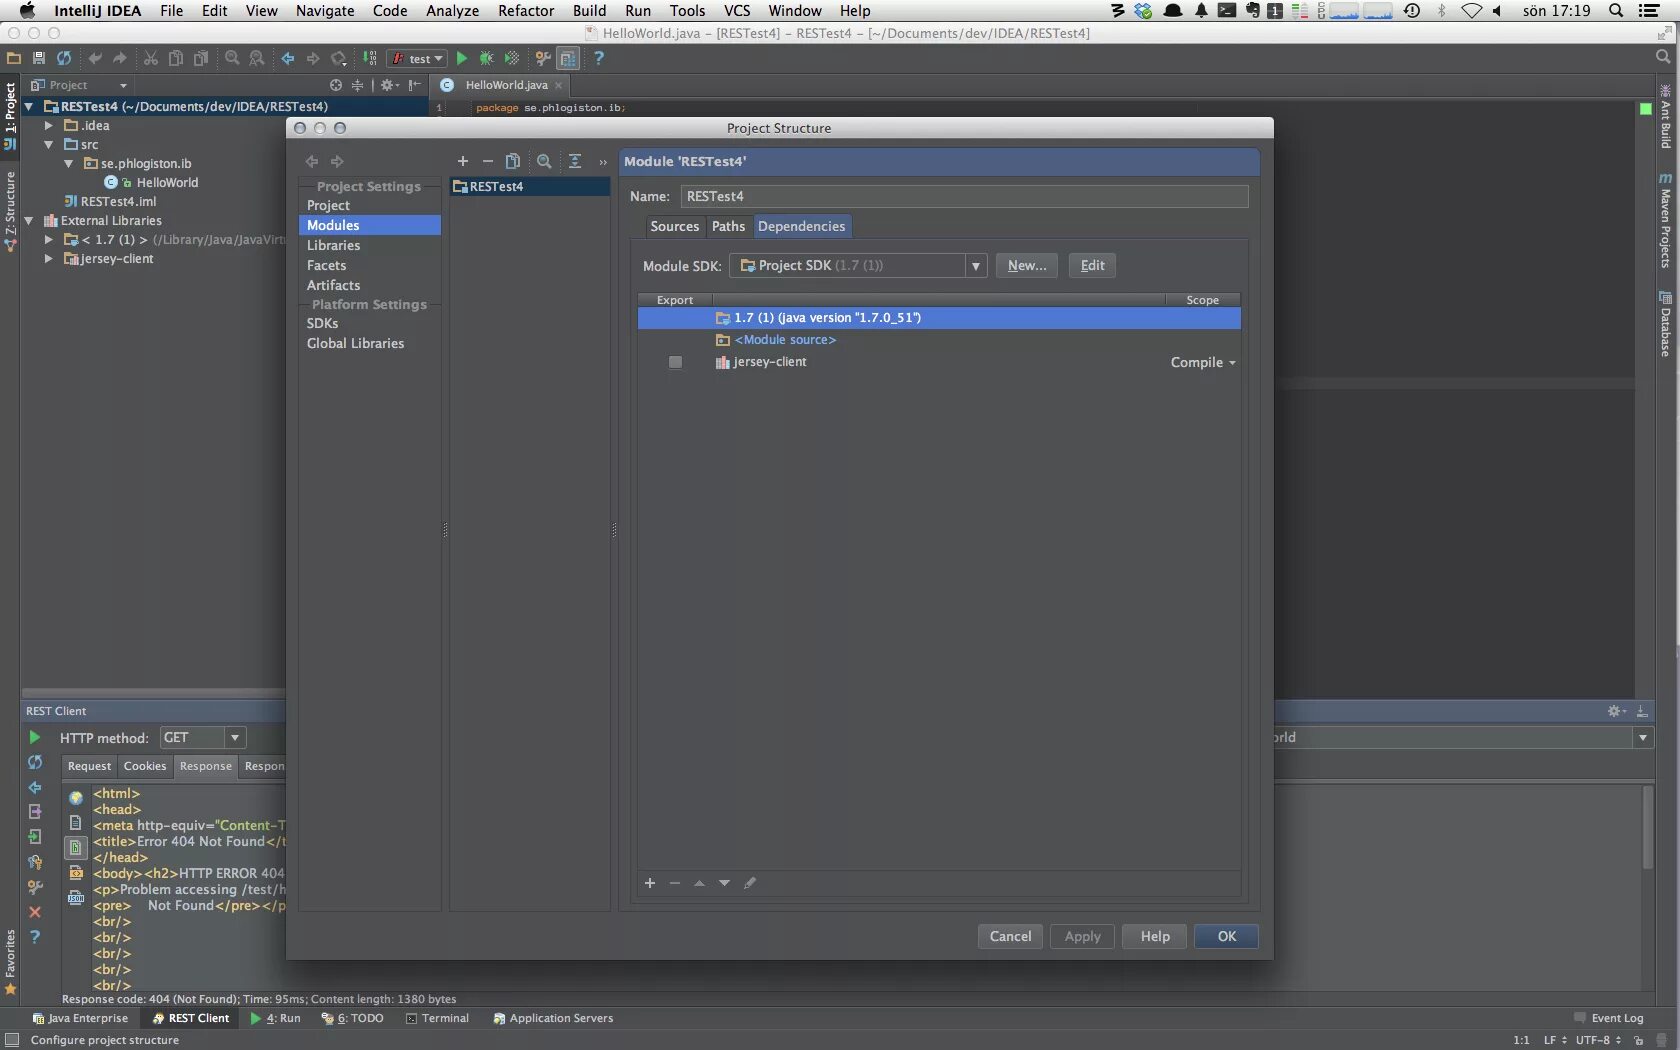Toggle the tool window quick-access status bar button
1680x1050 pixels.
pos(11,1040)
